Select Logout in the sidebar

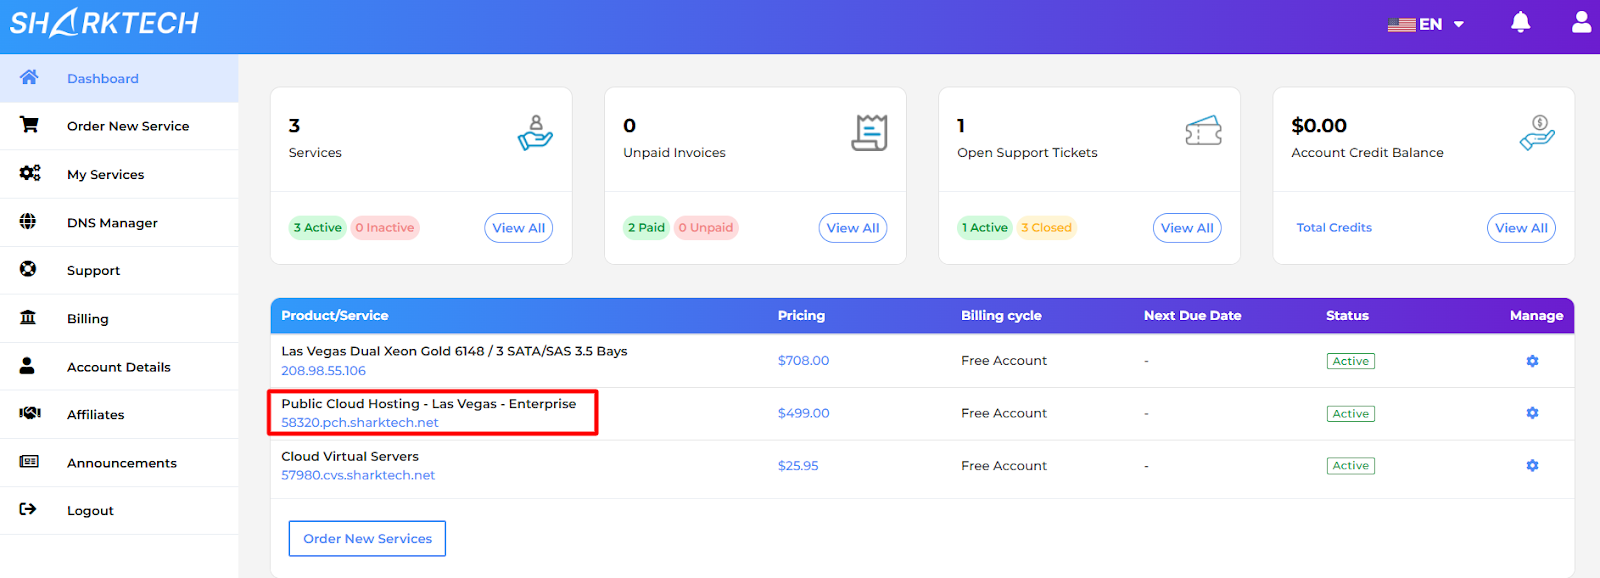click(x=119, y=510)
